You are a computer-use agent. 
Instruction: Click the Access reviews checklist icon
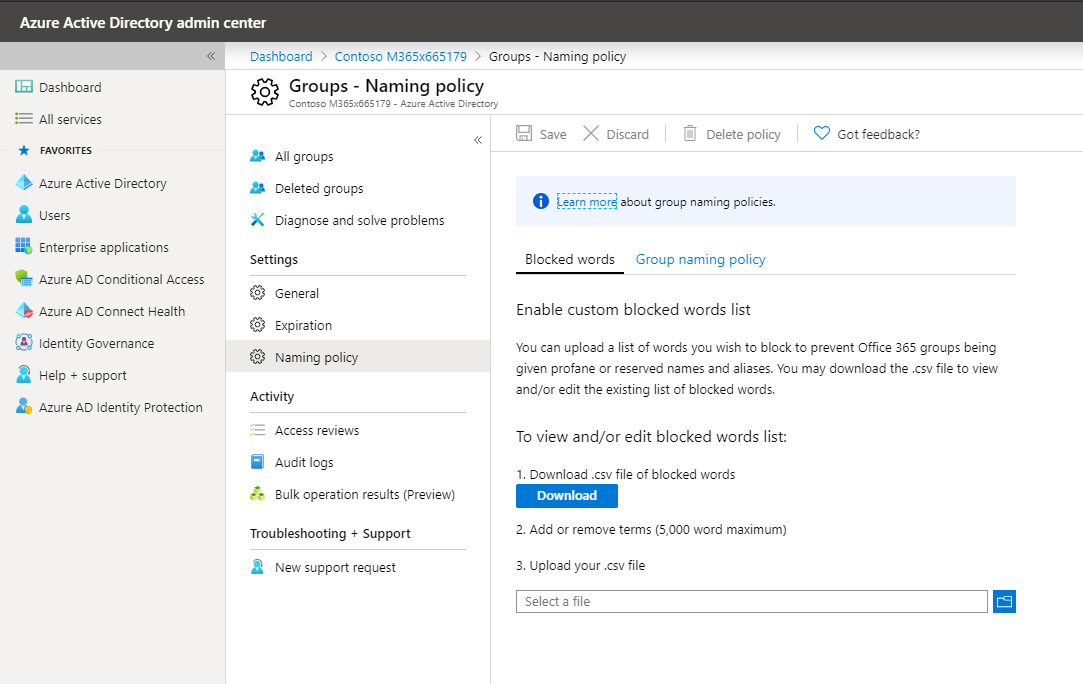tap(258, 430)
